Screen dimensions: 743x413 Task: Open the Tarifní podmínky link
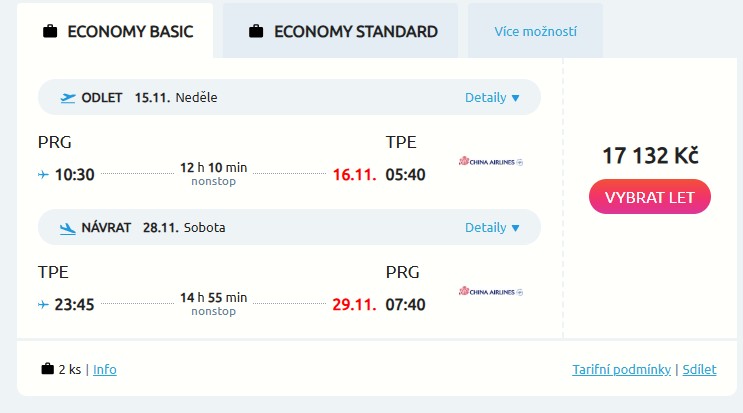click(621, 369)
